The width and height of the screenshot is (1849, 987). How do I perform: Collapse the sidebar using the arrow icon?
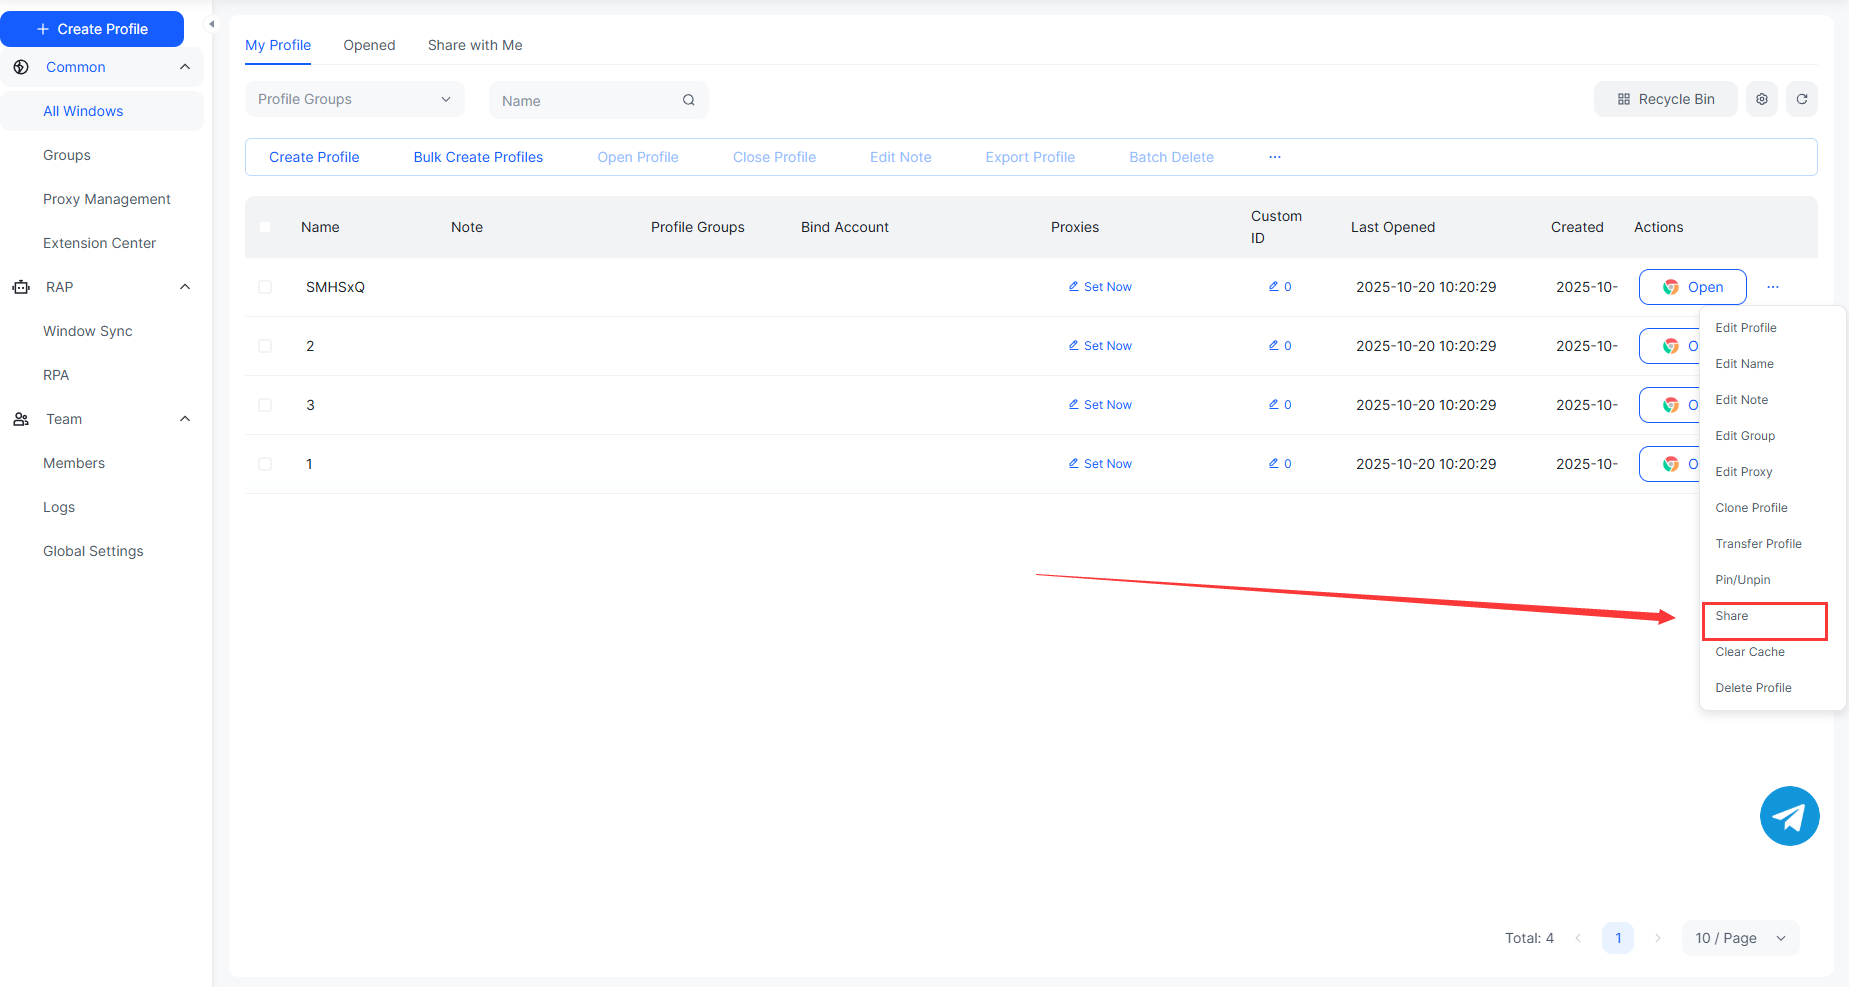[211, 24]
